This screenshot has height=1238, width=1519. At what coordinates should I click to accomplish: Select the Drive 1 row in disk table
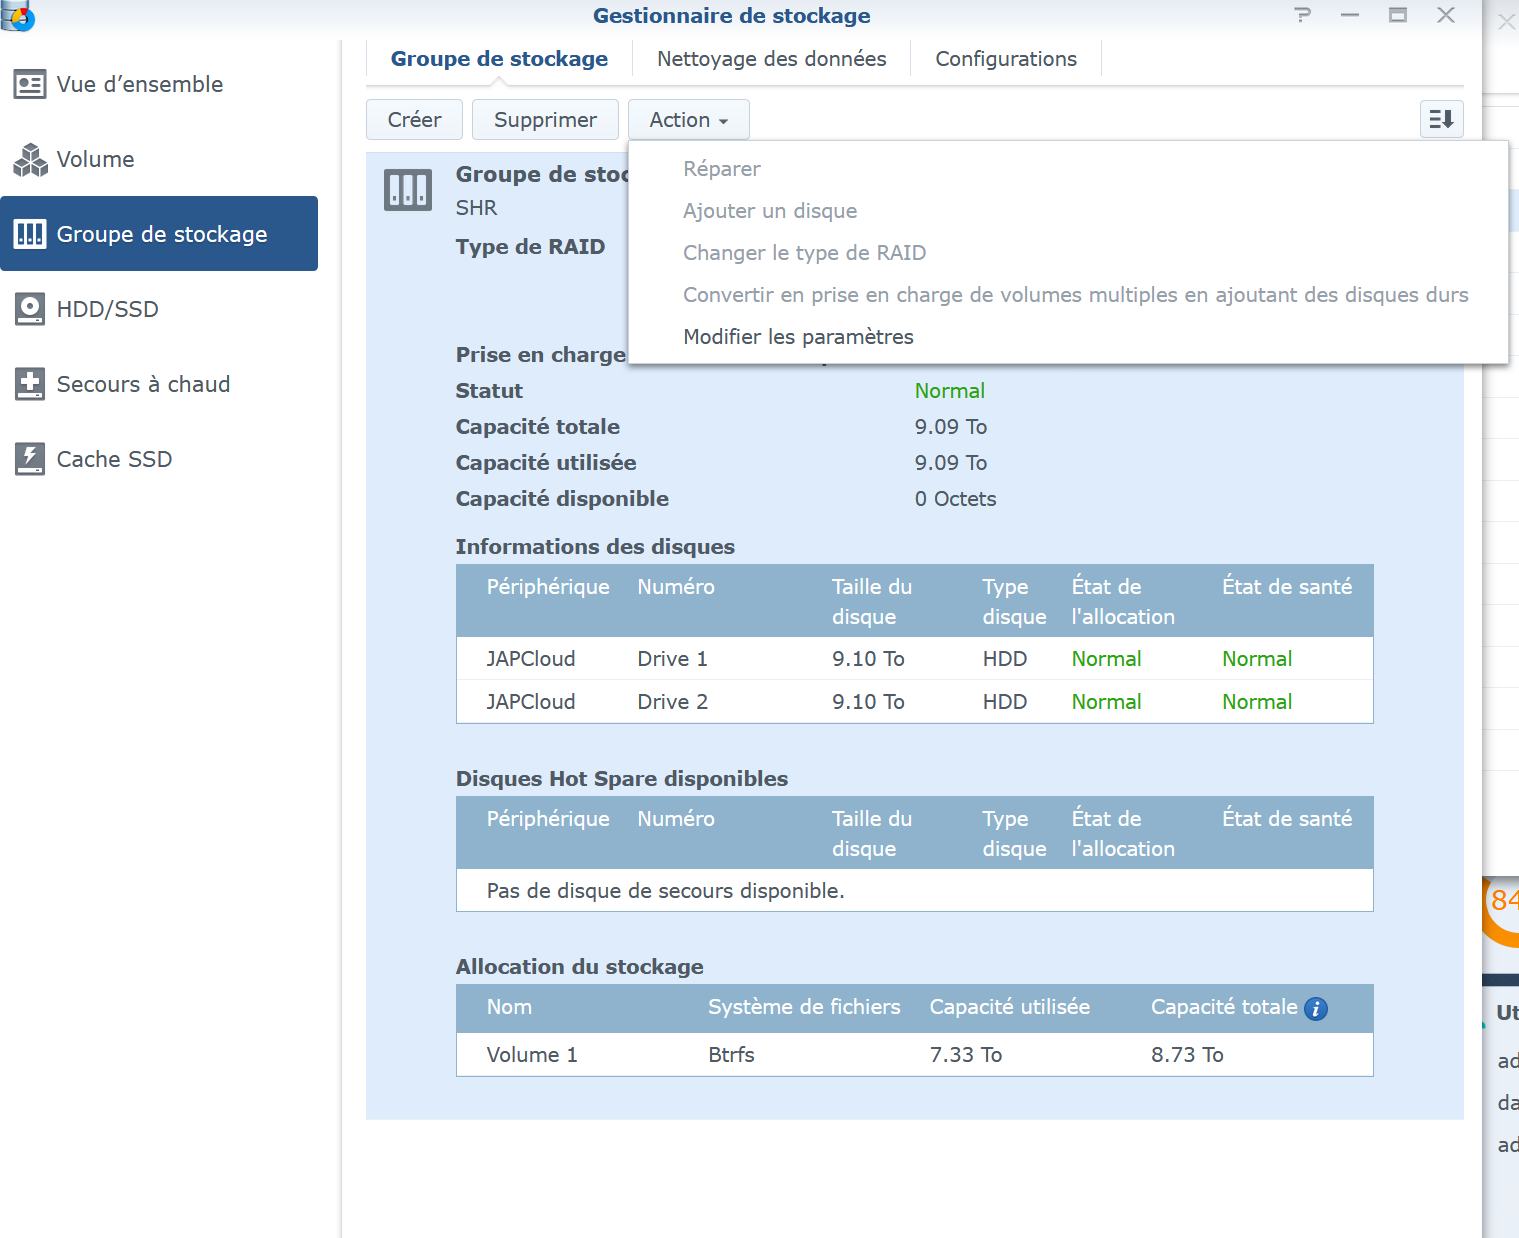coord(914,659)
